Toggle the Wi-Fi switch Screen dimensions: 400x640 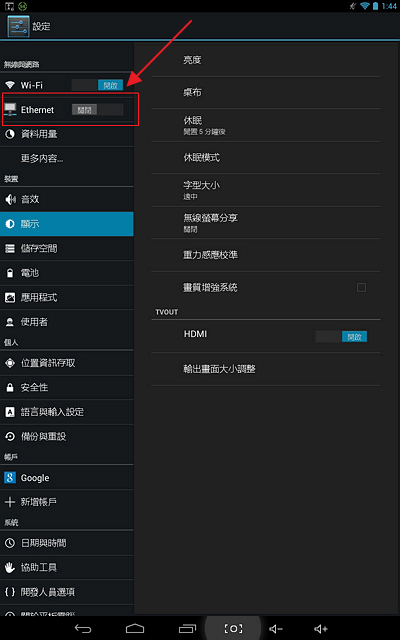coord(97,85)
